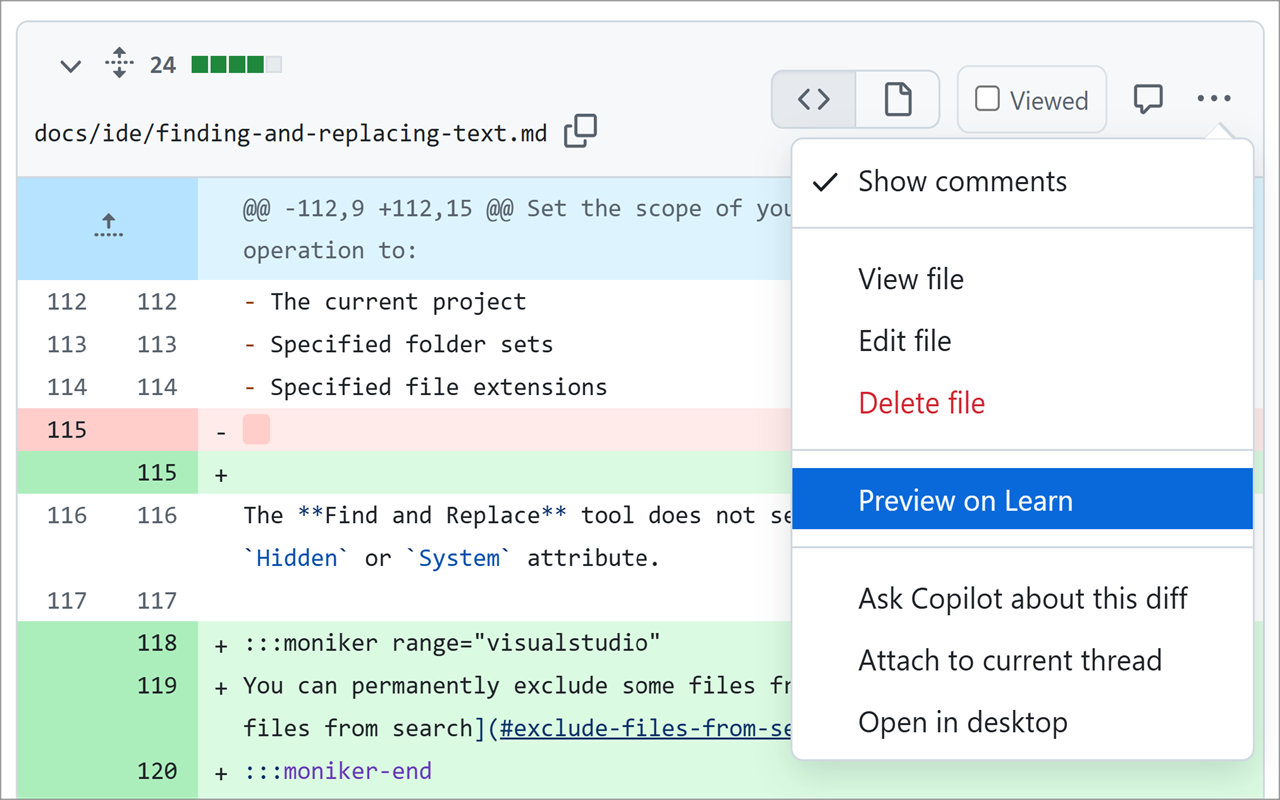Viewport: 1280px width, 800px height.
Task: Switch to rich diff view
Action: coord(898,99)
